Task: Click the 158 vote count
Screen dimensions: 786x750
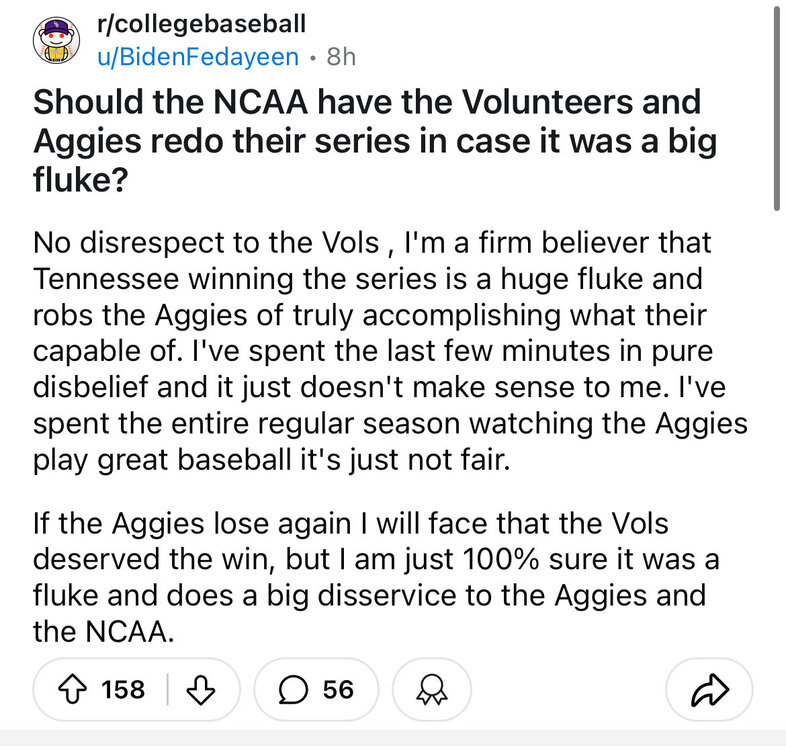Action: click(x=123, y=689)
